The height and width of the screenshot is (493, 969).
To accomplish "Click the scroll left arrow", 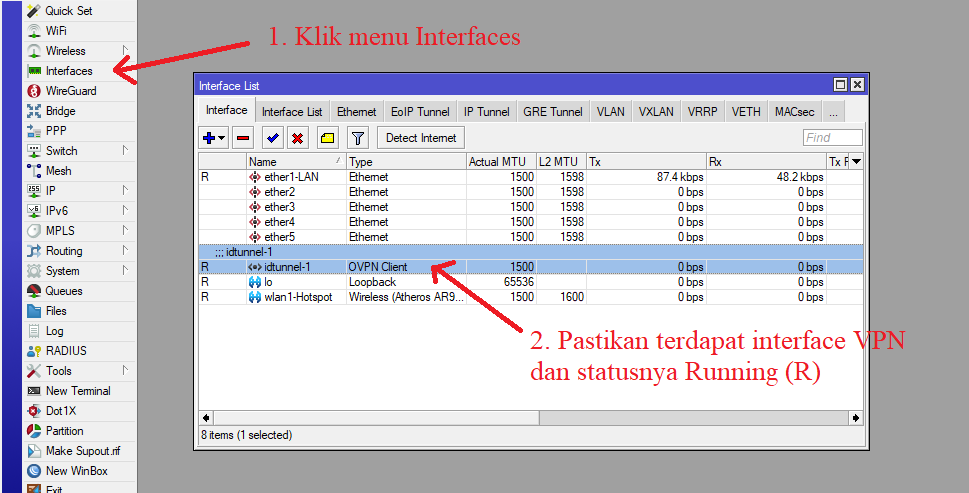I will click(x=206, y=418).
